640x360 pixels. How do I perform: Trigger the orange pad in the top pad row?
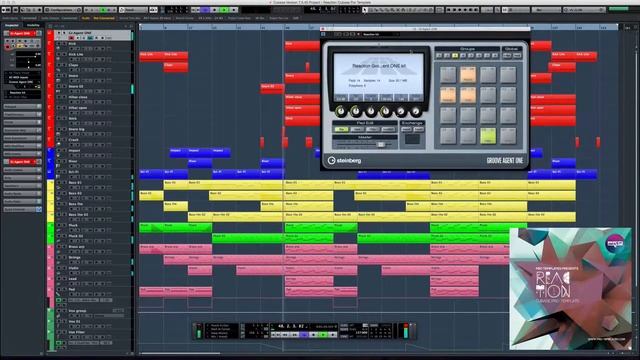pos(468,75)
